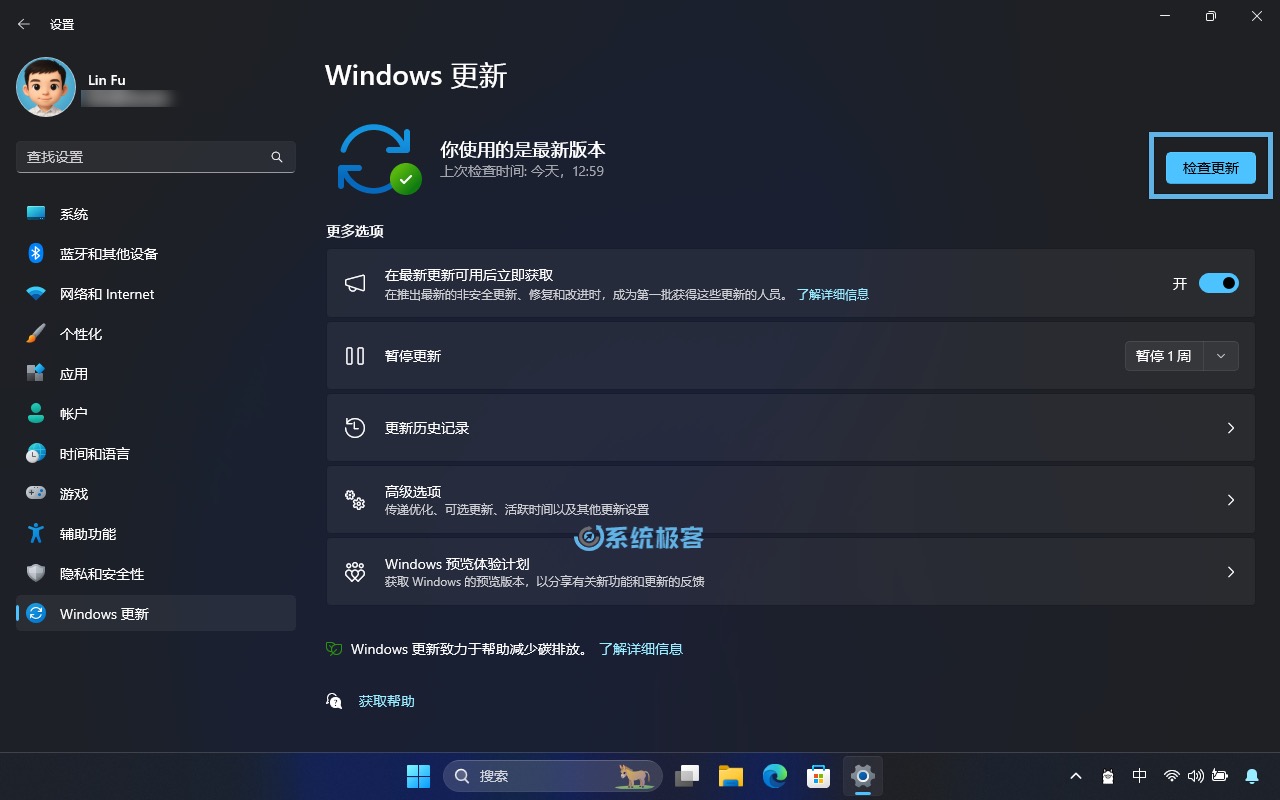The width and height of the screenshot is (1280, 800).
Task: Open the notification bell icon
Action: 1252,776
